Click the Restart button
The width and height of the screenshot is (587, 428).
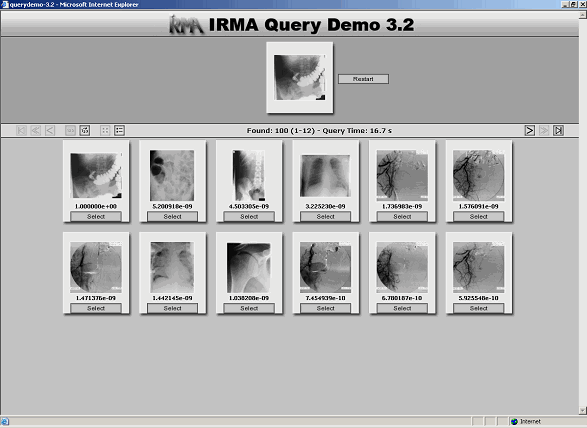pyautogui.click(x=363, y=79)
